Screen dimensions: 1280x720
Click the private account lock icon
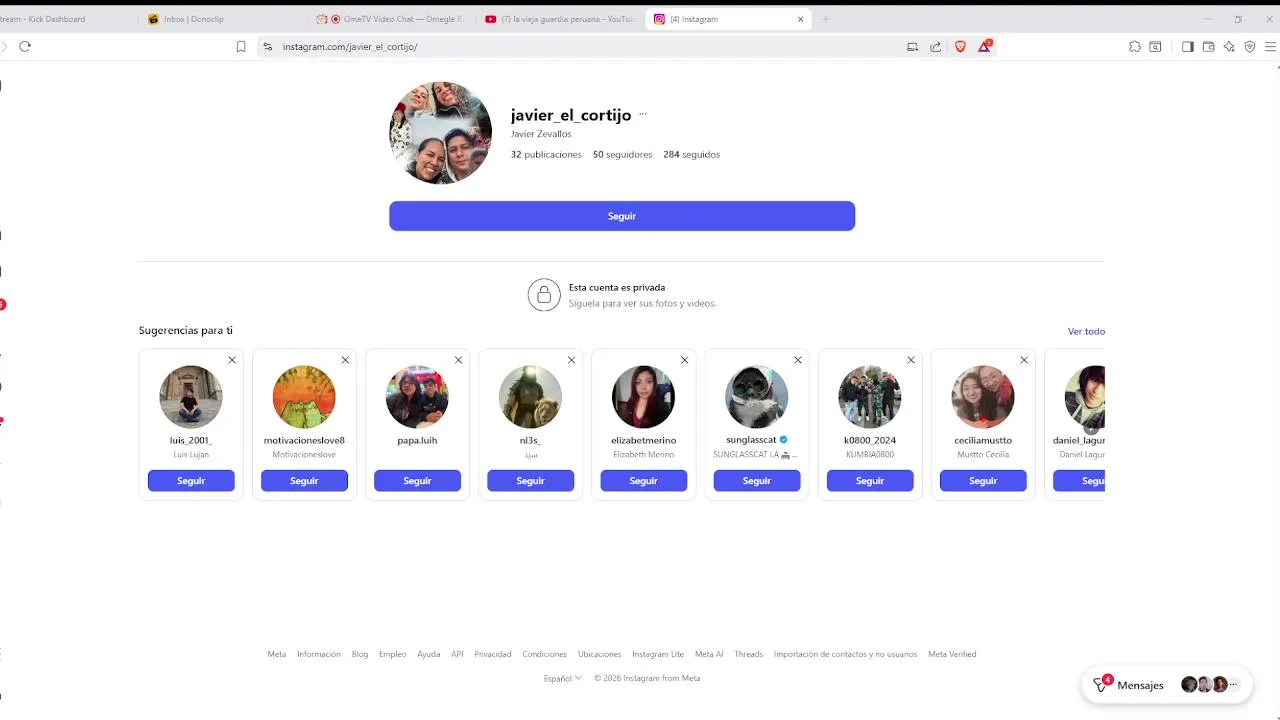coord(544,295)
